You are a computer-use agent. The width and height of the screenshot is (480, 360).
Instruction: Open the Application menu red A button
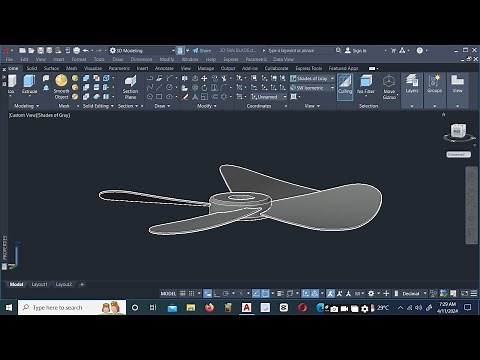tap(6, 50)
